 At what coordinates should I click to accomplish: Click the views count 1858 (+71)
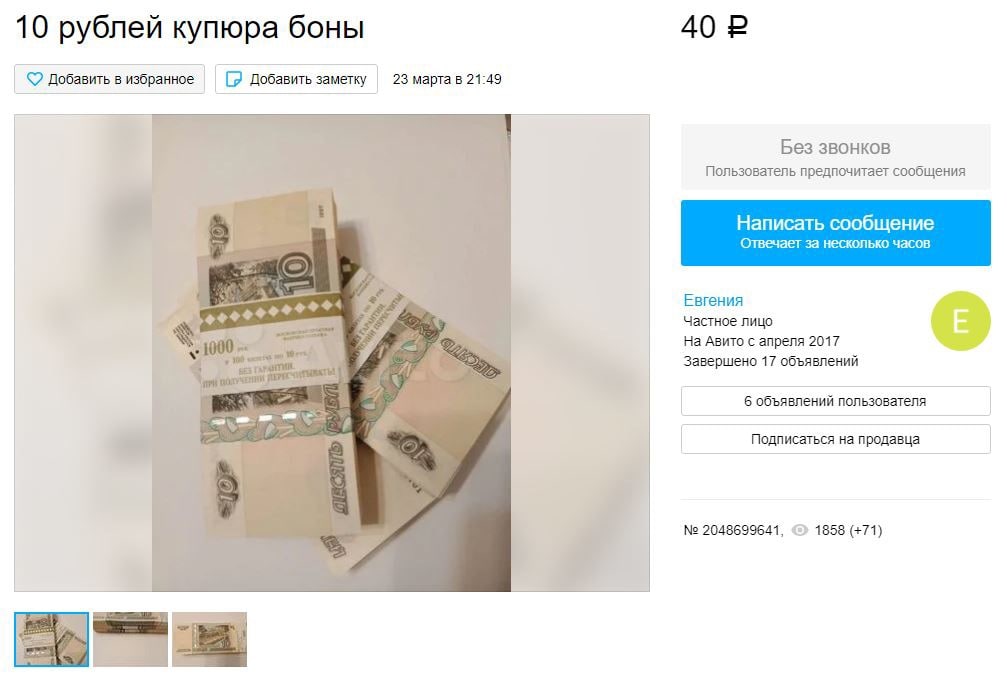point(848,530)
